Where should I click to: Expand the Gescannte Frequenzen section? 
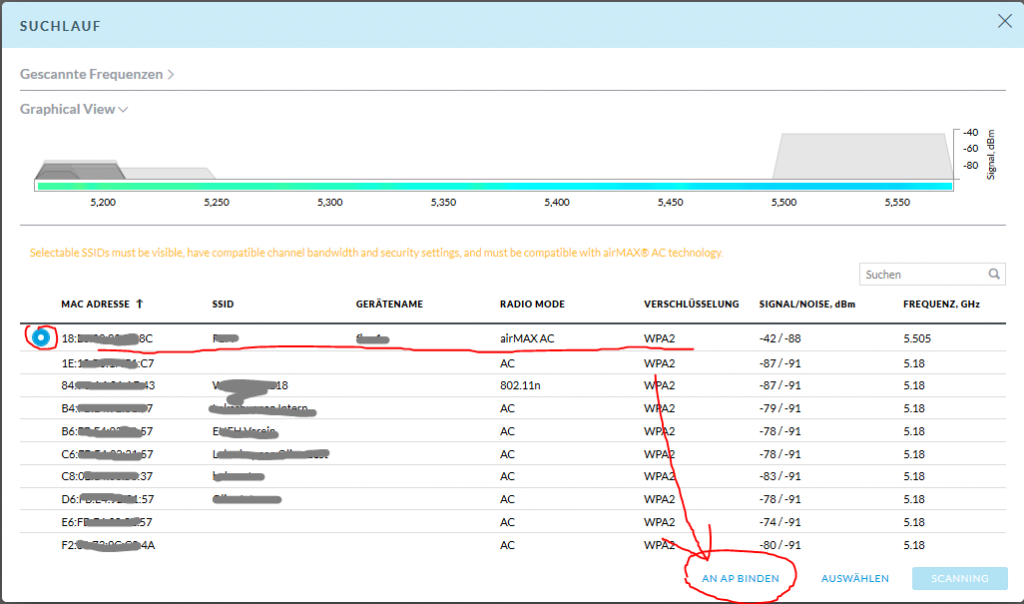97,74
